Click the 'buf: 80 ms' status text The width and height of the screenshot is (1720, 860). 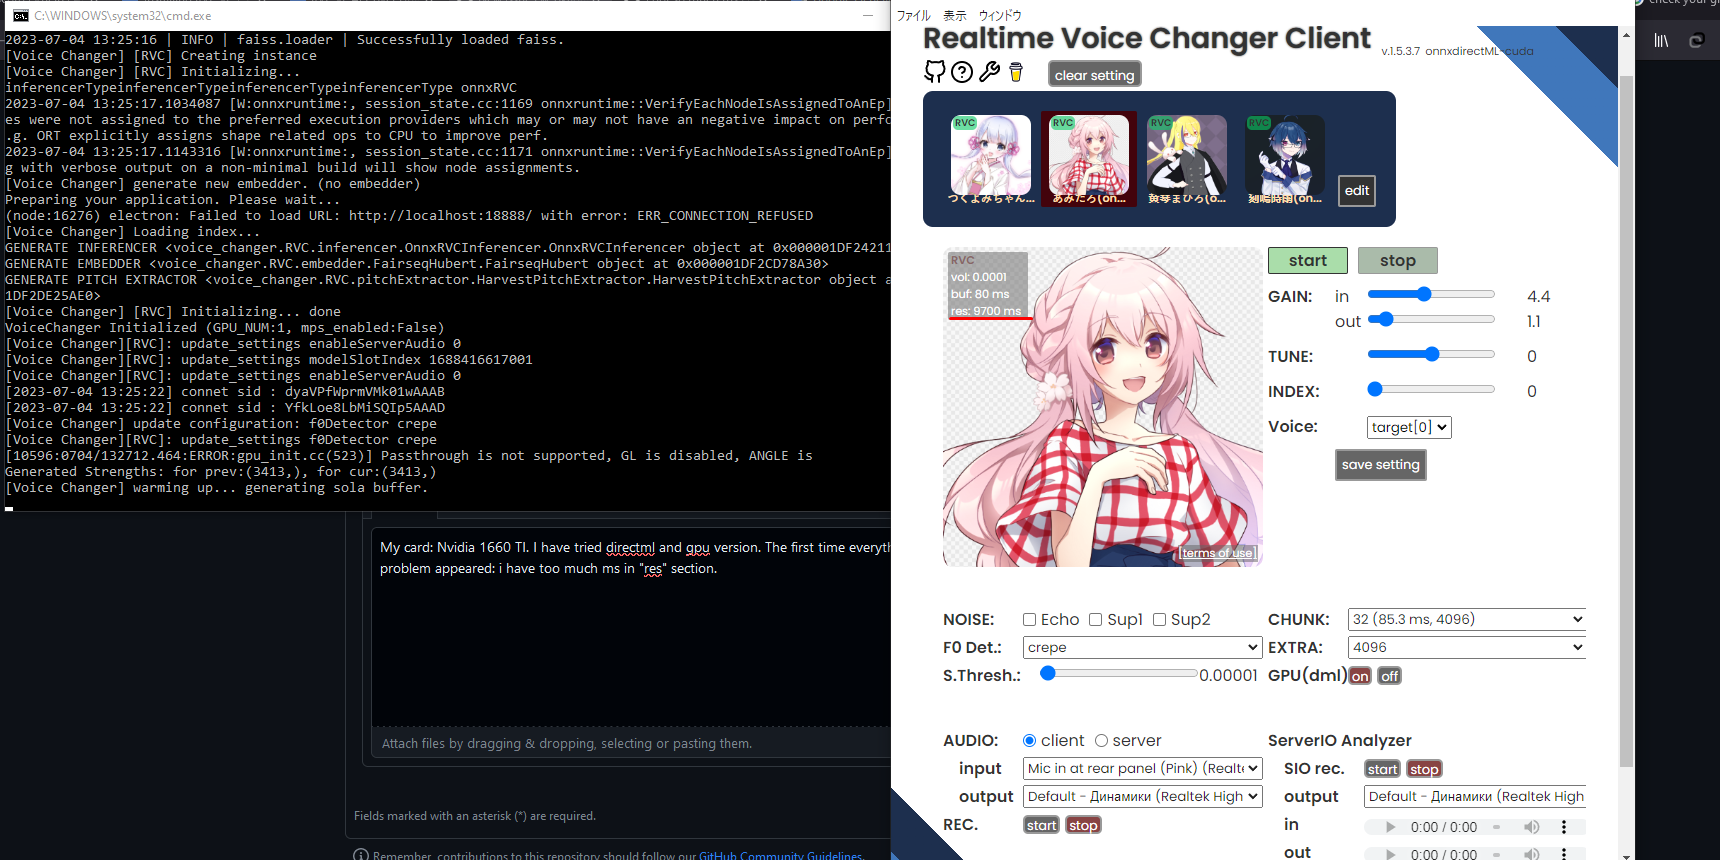click(x=980, y=294)
